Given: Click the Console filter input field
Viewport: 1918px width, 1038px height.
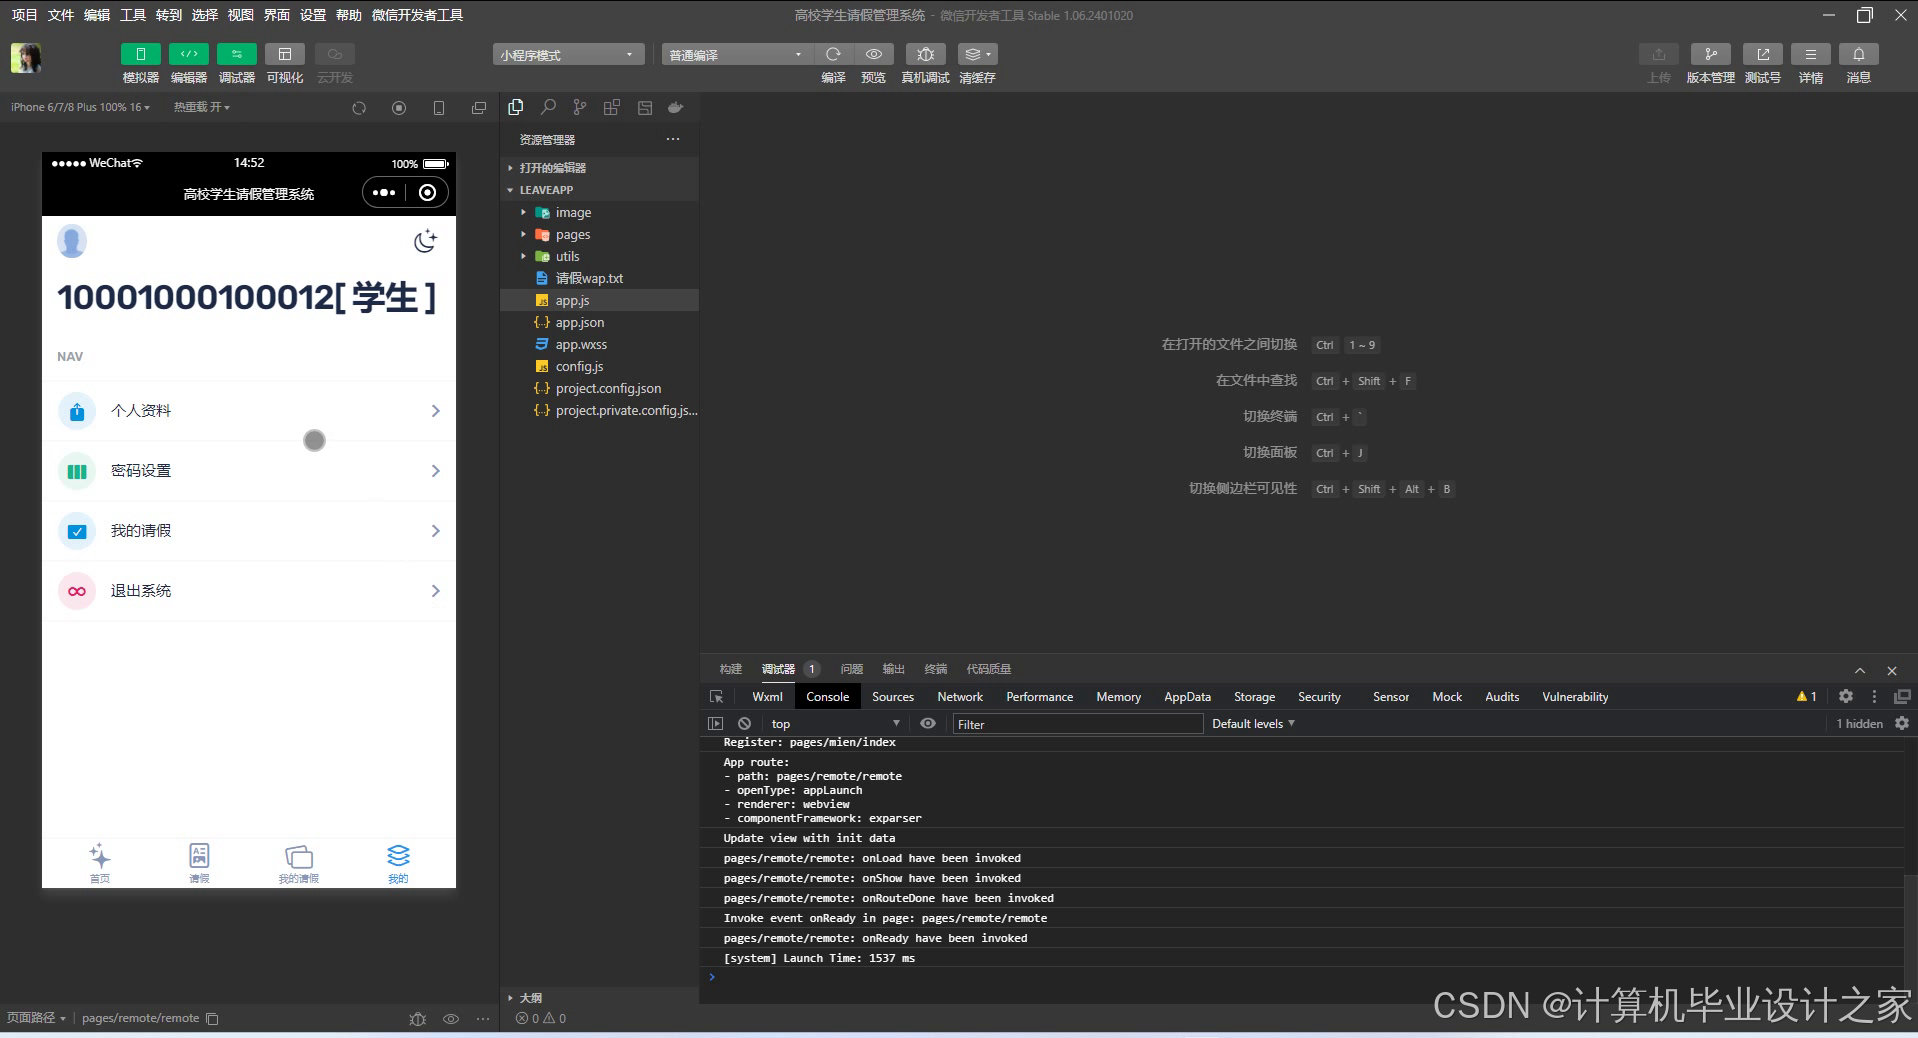Looking at the screenshot, I should pyautogui.click(x=1076, y=724).
